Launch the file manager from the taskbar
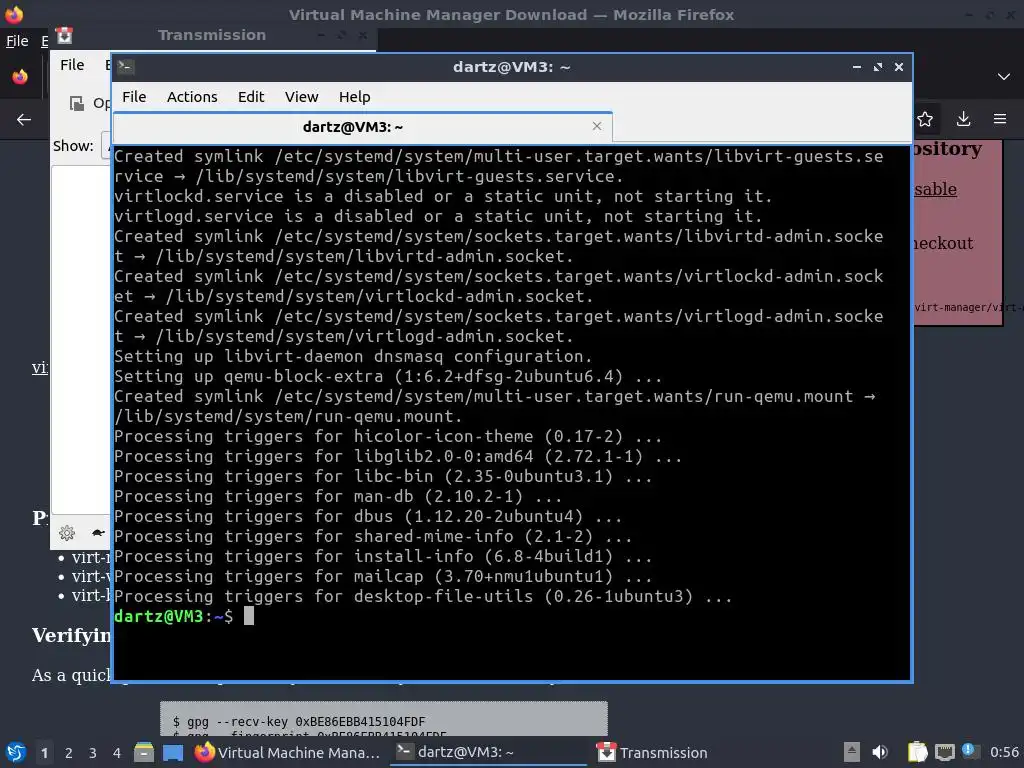Image resolution: width=1024 pixels, height=768 pixels. (x=144, y=753)
